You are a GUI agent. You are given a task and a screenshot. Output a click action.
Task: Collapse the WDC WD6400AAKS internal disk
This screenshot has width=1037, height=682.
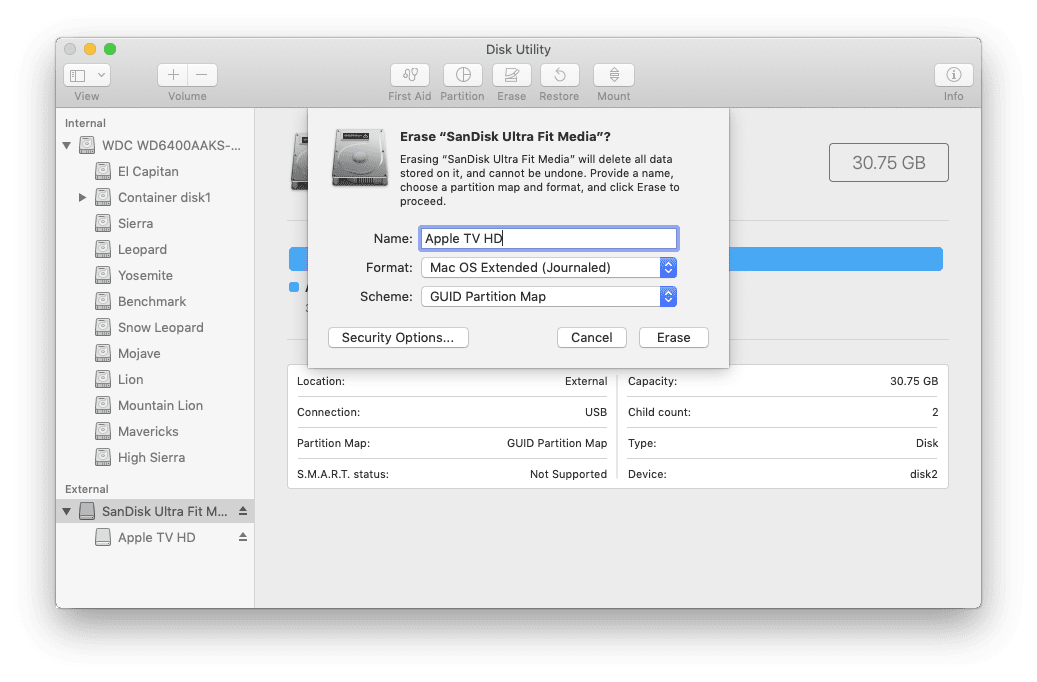67,146
